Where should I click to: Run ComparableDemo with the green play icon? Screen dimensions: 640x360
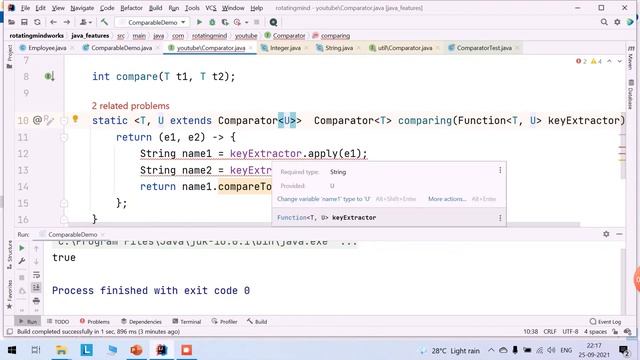click(x=199, y=22)
